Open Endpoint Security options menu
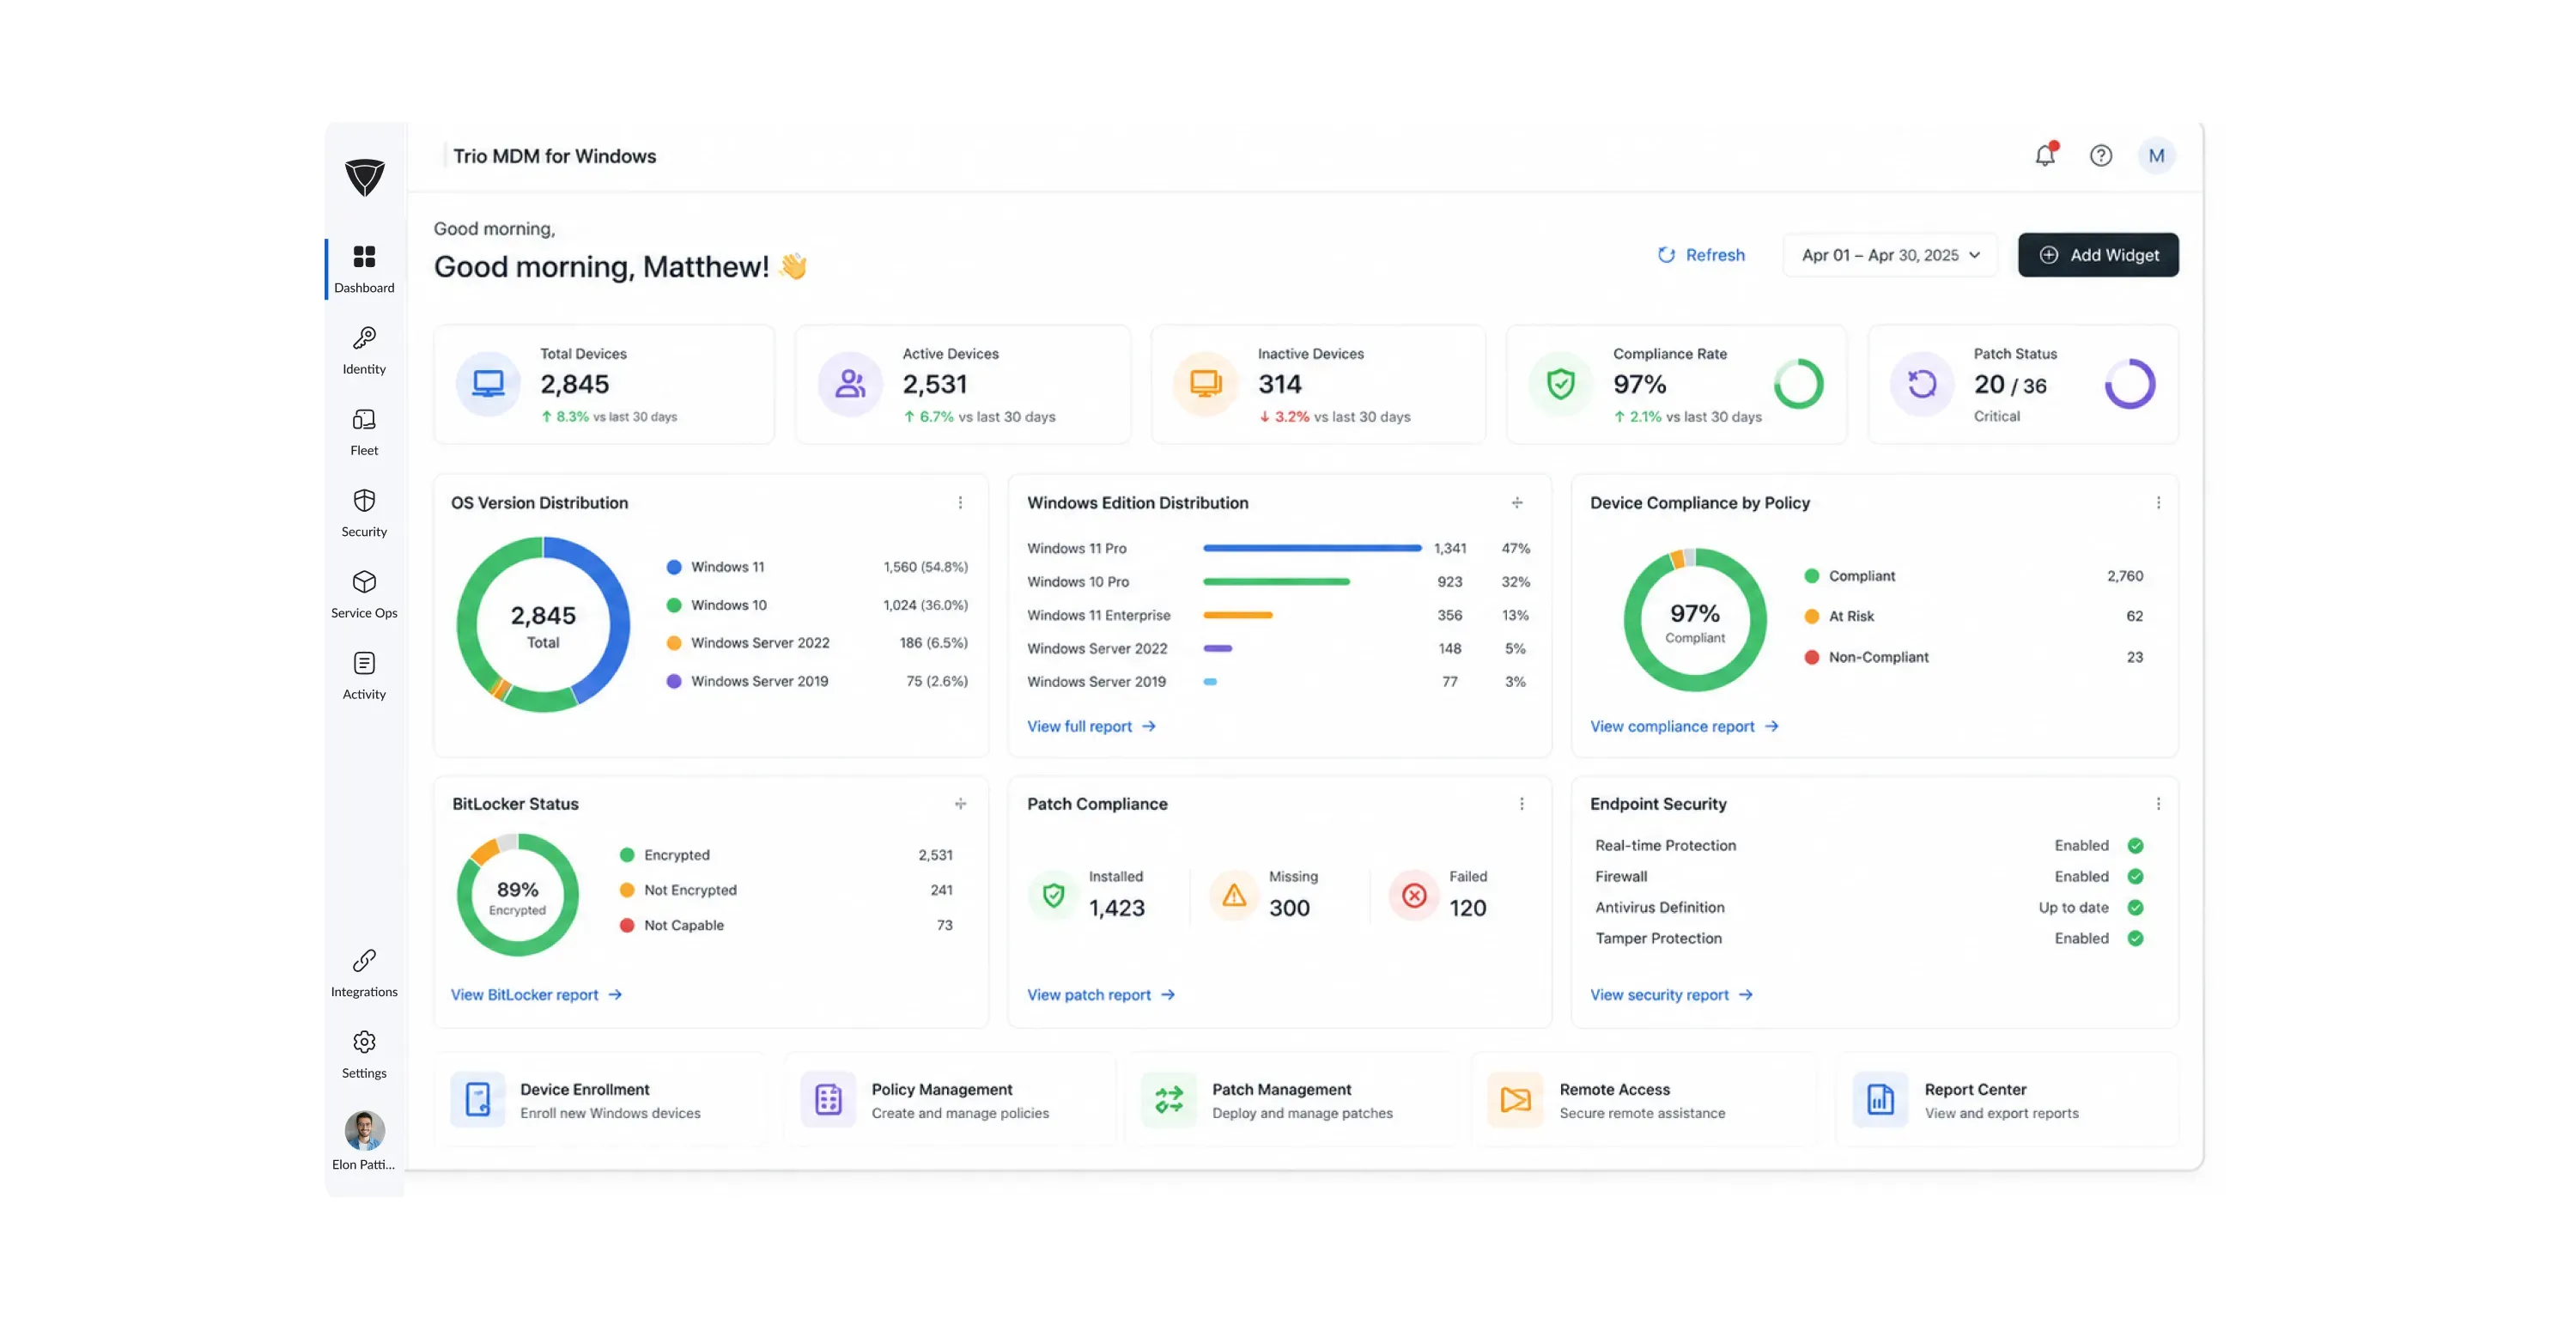The width and height of the screenshot is (2576, 1319). 2158,804
